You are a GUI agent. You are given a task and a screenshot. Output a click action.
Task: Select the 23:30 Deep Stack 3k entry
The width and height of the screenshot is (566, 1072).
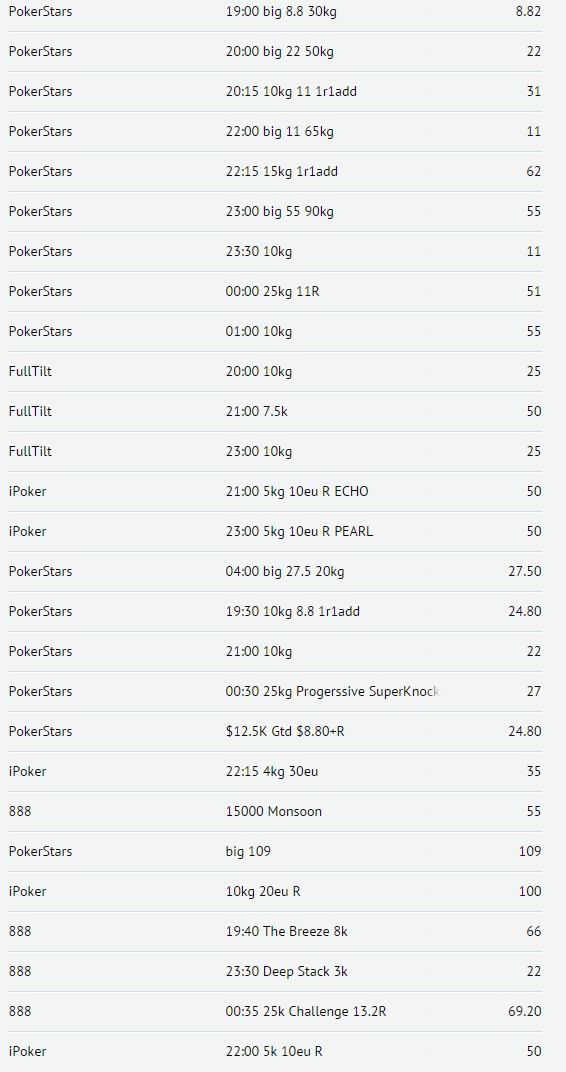coord(286,972)
